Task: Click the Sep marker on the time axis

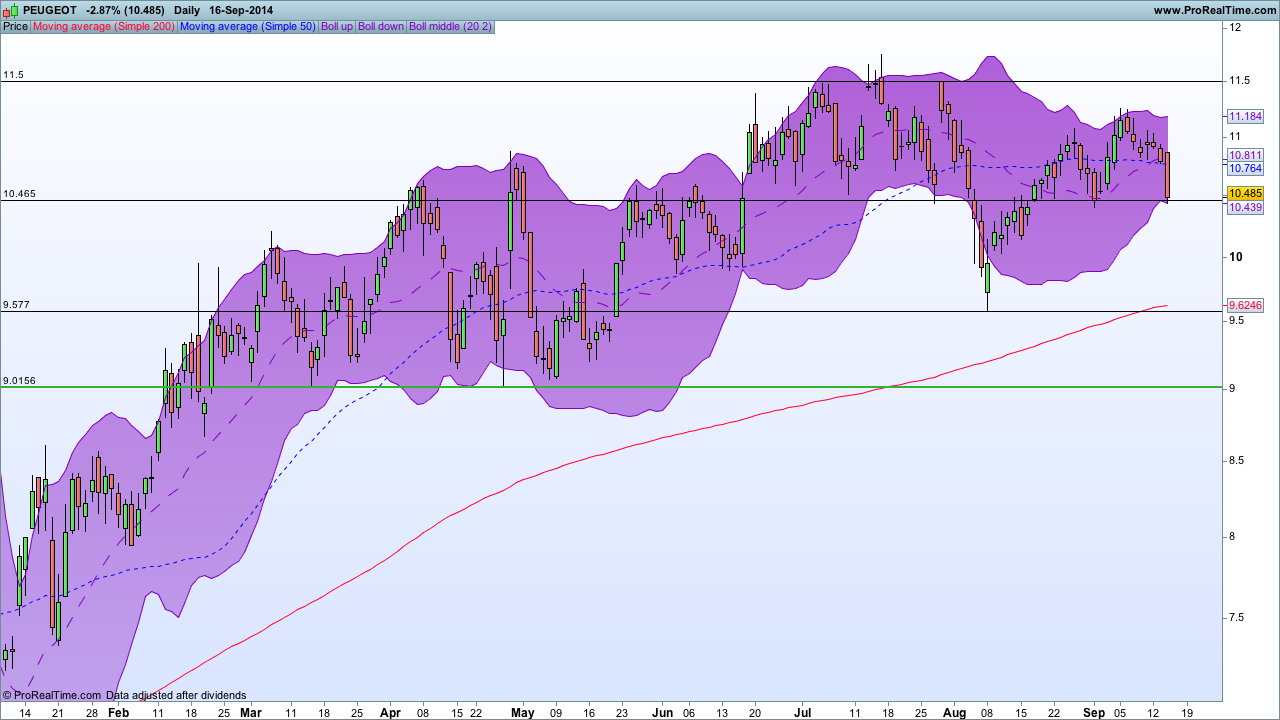Action: (1095, 713)
